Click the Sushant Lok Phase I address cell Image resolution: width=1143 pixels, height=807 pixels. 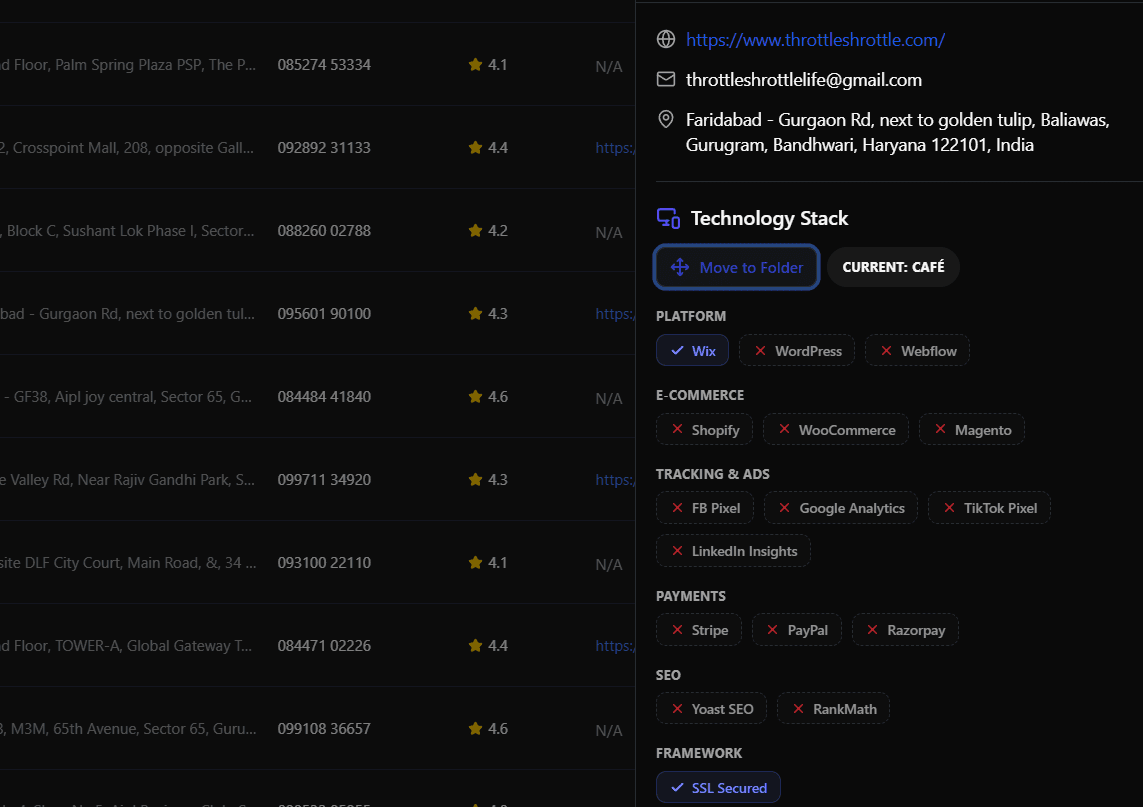(x=128, y=231)
